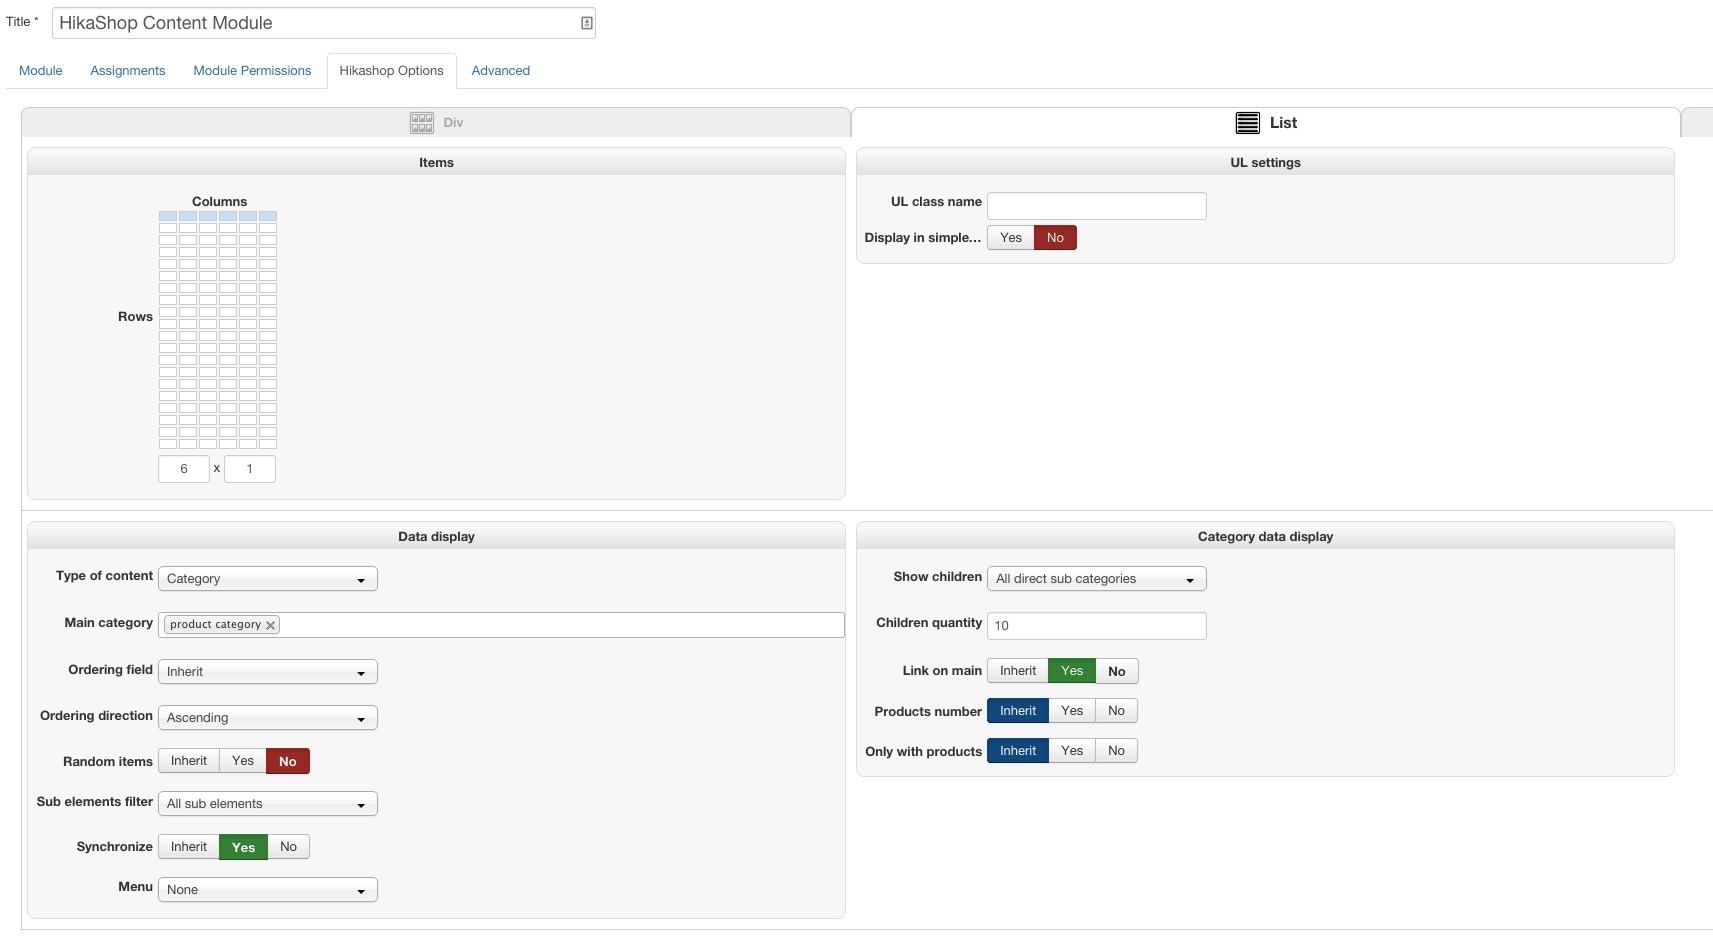Viewport: 1713px width, 944px height.
Task: Set Only with products to Inherit
Action: (1017, 751)
